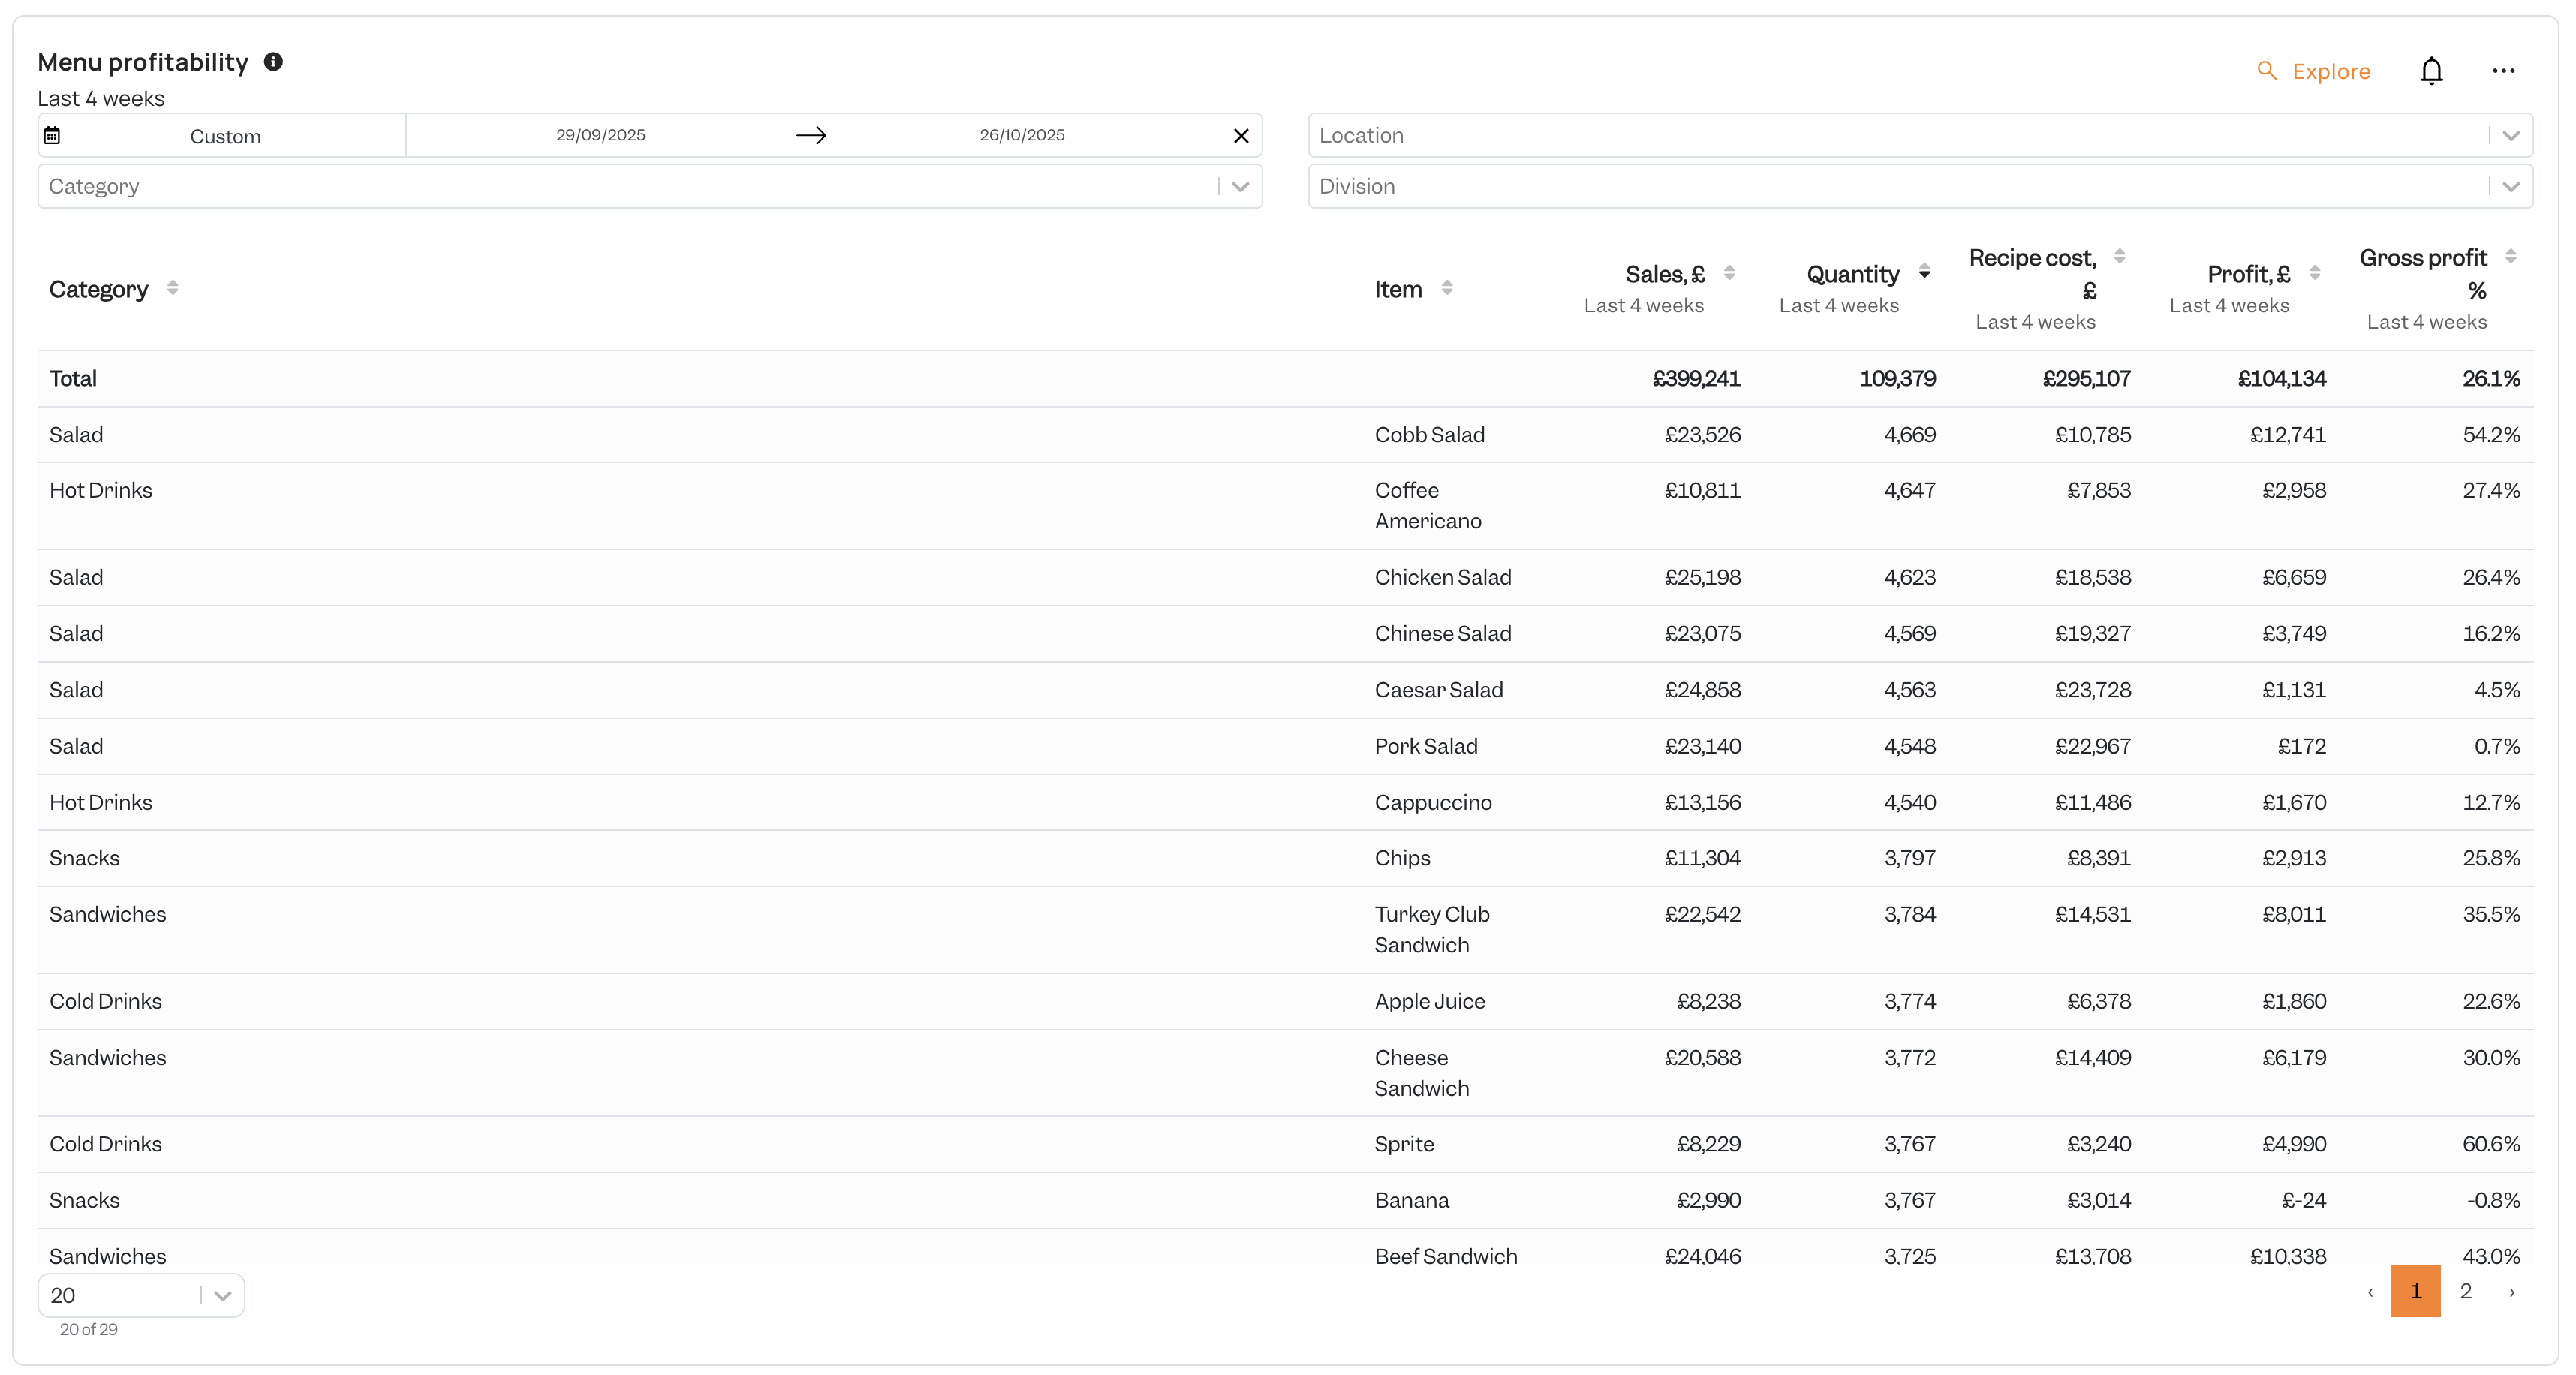Click start date 29/09/2025 field
2576x1375 pixels.
coord(600,135)
